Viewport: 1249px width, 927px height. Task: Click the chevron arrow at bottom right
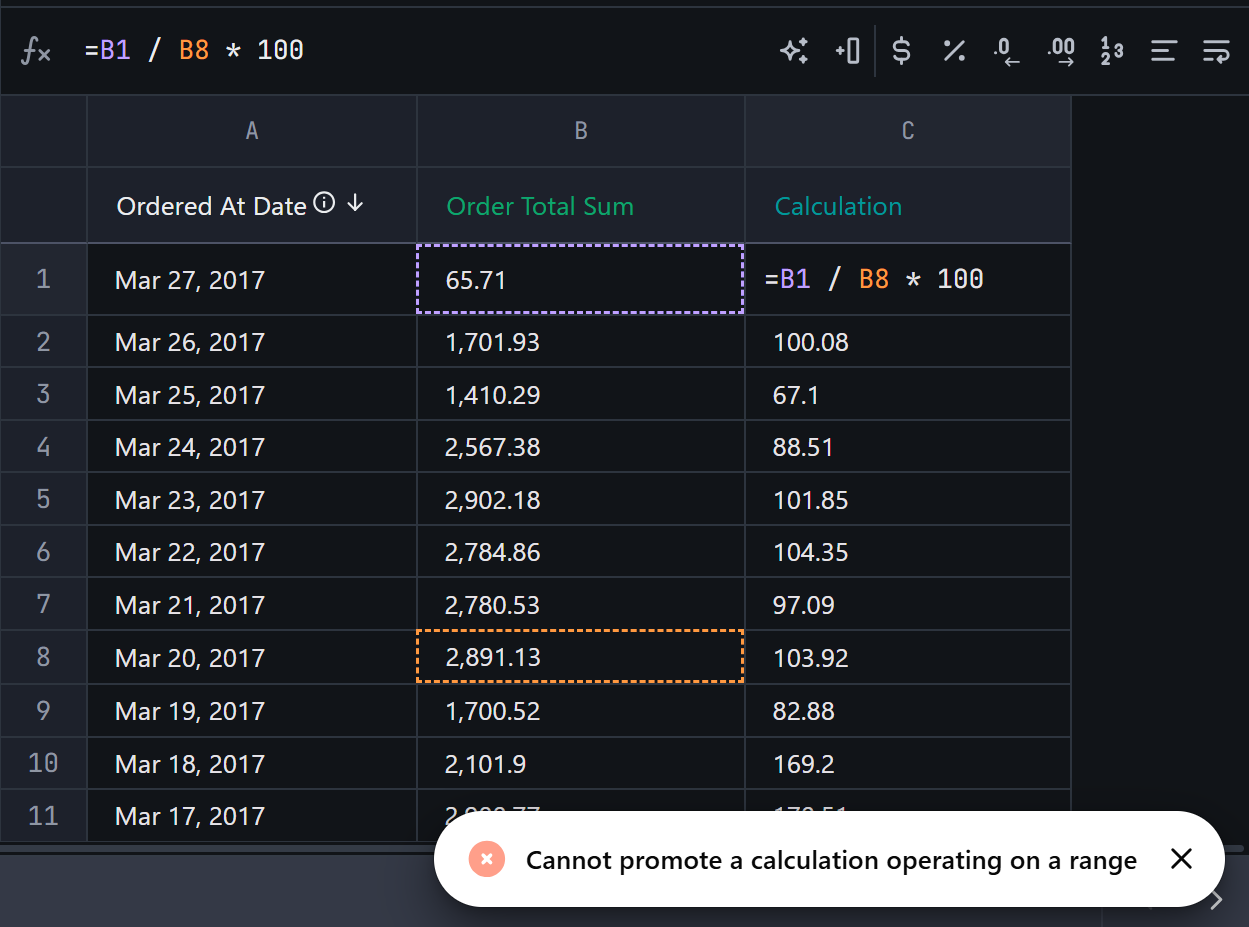(1216, 900)
